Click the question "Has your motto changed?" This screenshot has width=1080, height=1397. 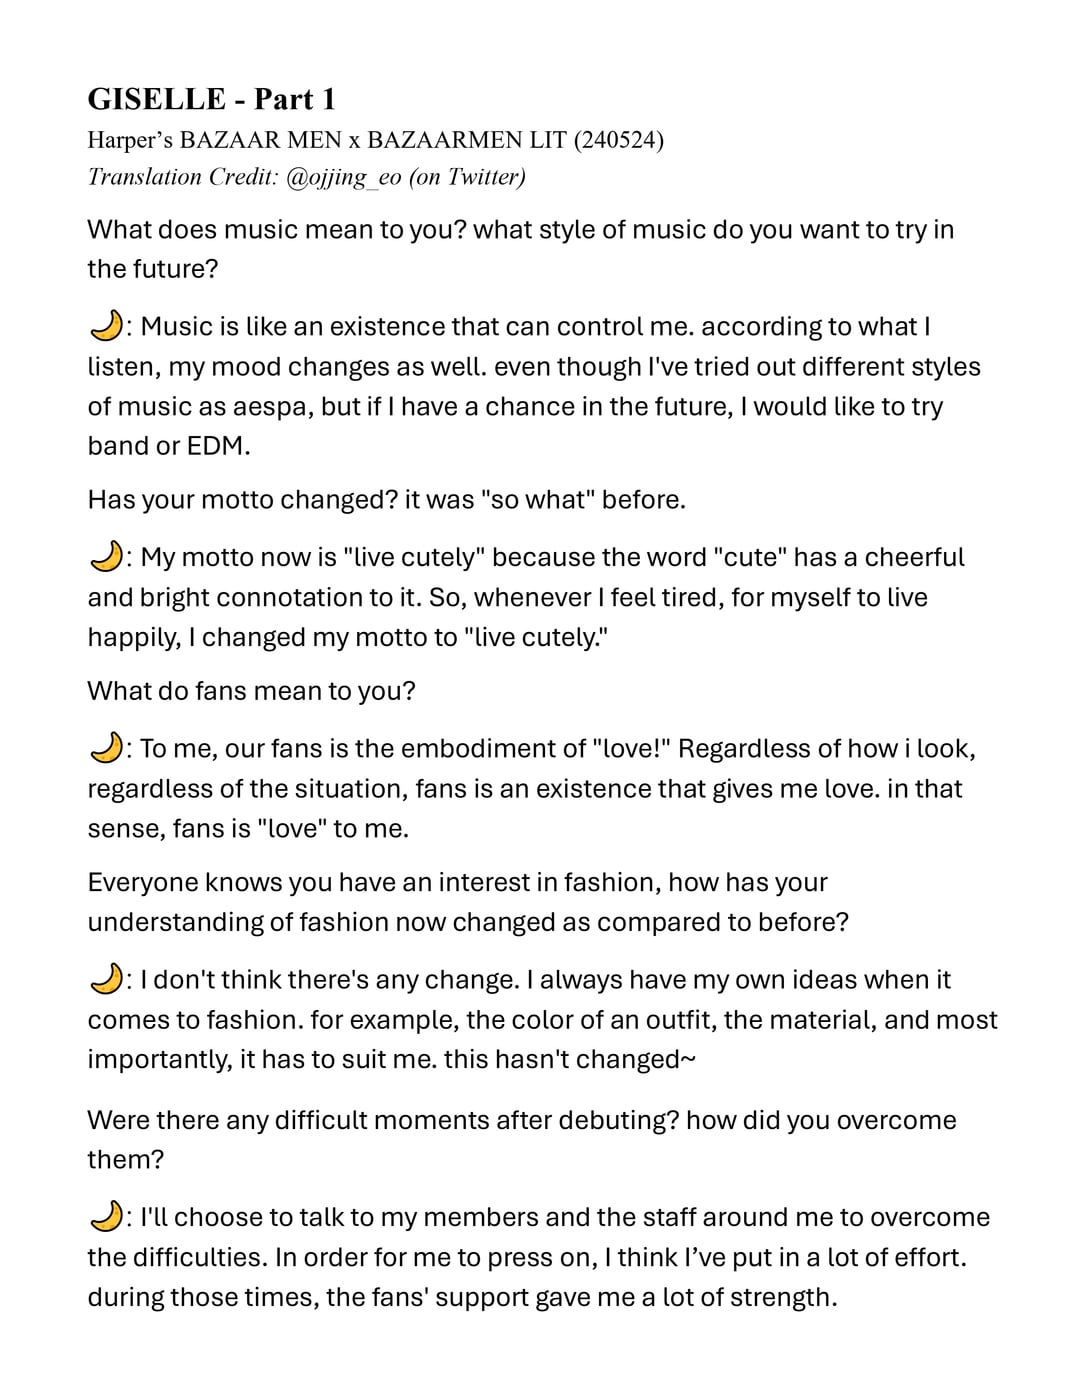tap(243, 499)
